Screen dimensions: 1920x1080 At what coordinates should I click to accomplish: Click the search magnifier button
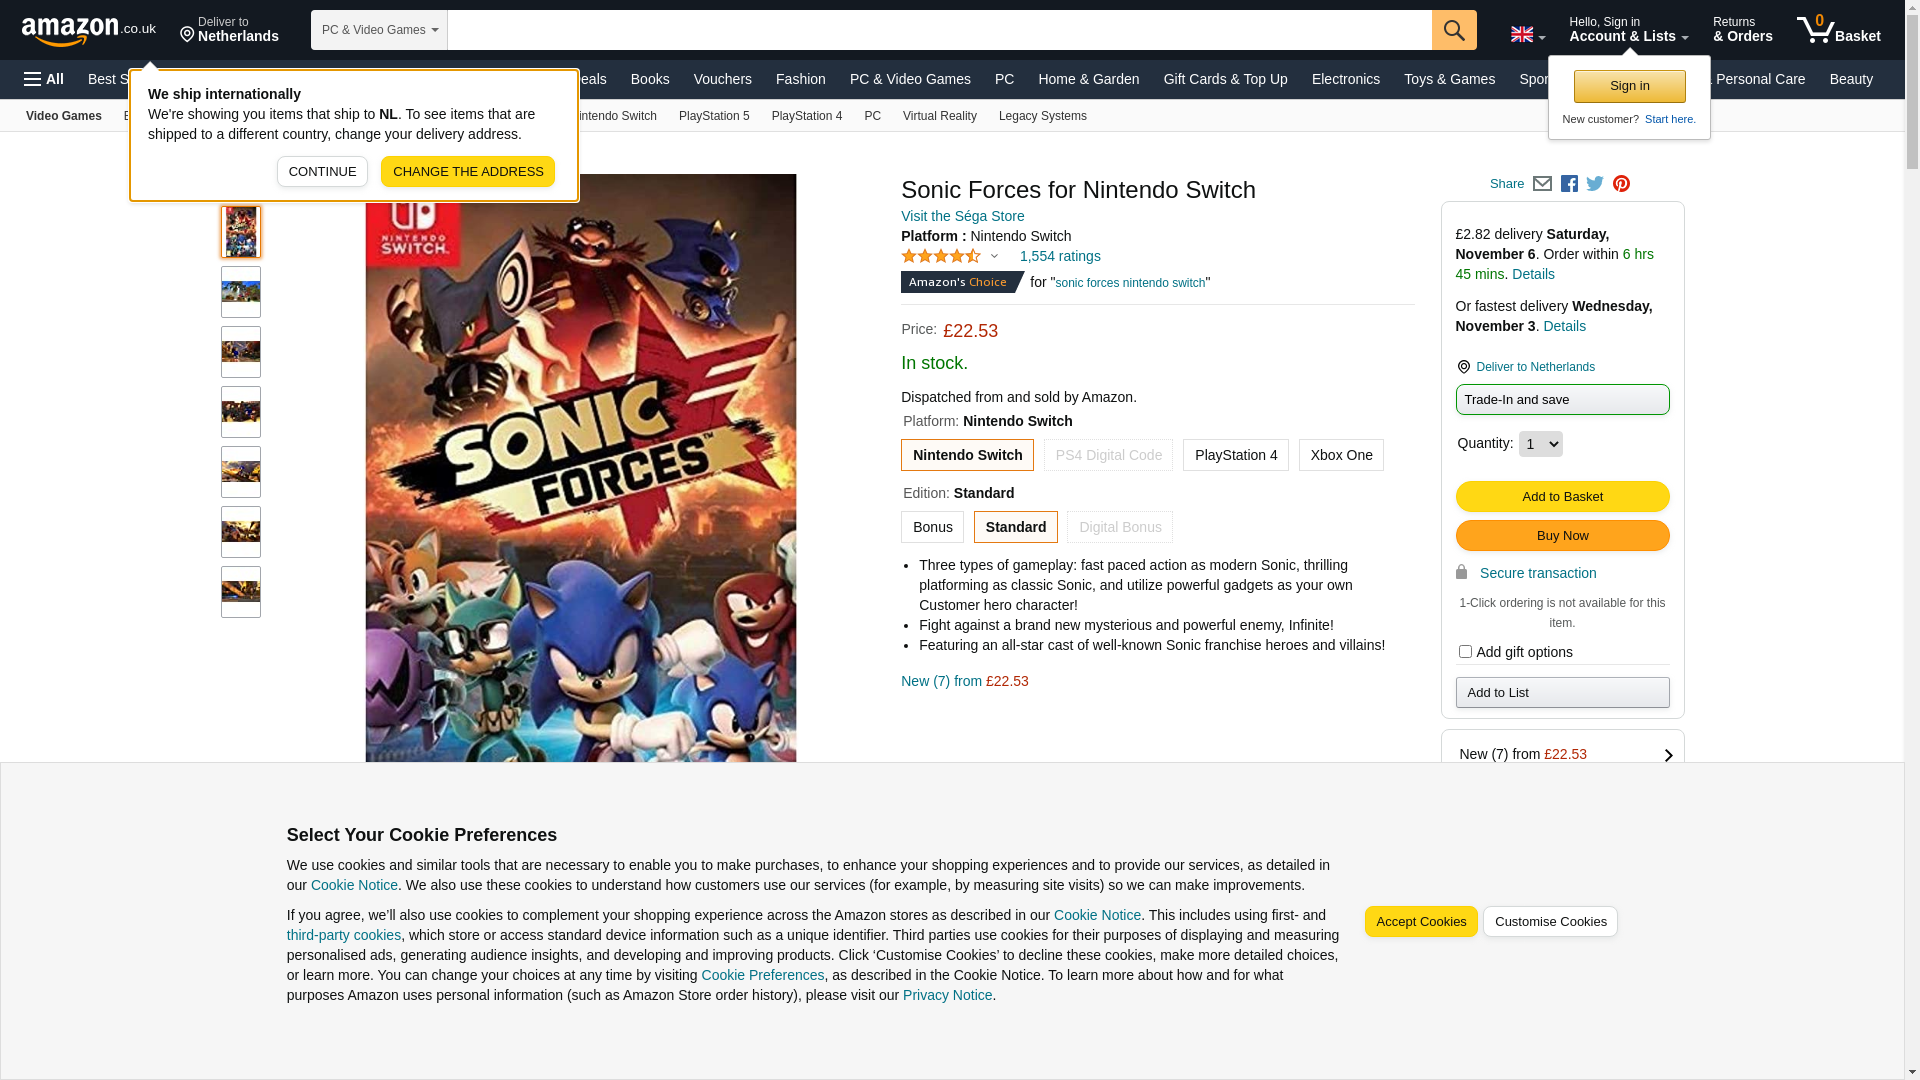click(x=1454, y=30)
